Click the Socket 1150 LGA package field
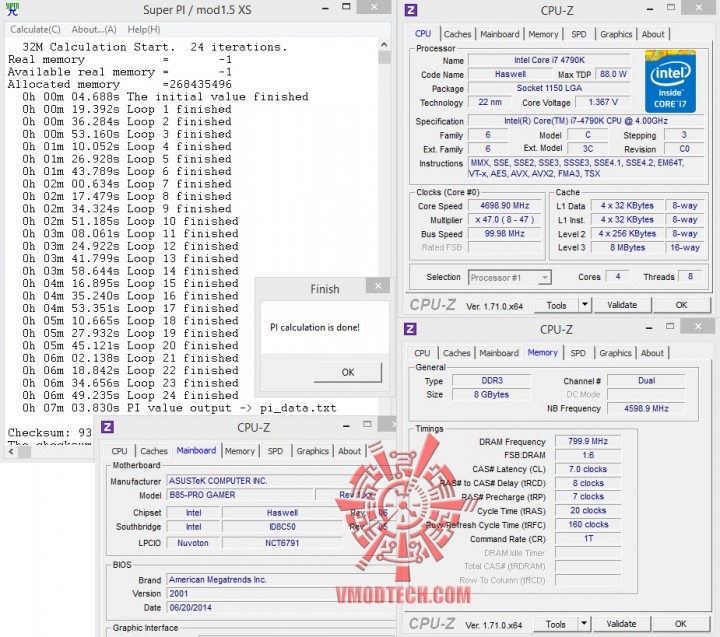This screenshot has width=720, height=637. click(549, 88)
